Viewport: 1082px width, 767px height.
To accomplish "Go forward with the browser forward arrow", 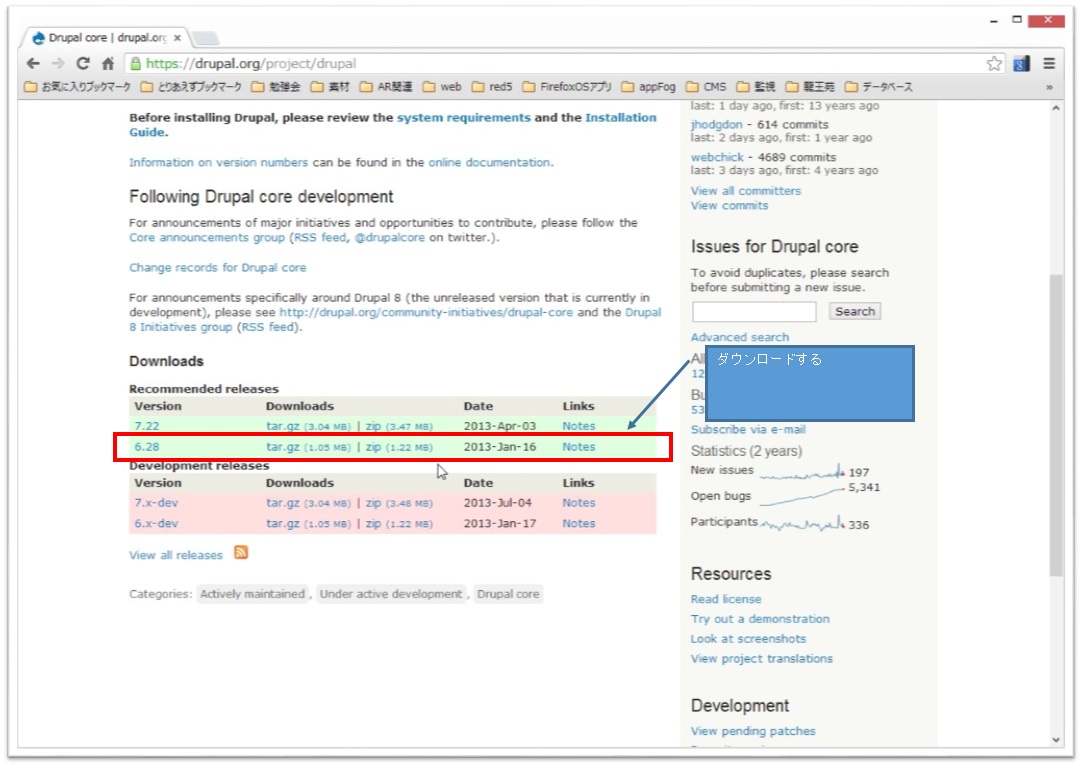I will 58,63.
